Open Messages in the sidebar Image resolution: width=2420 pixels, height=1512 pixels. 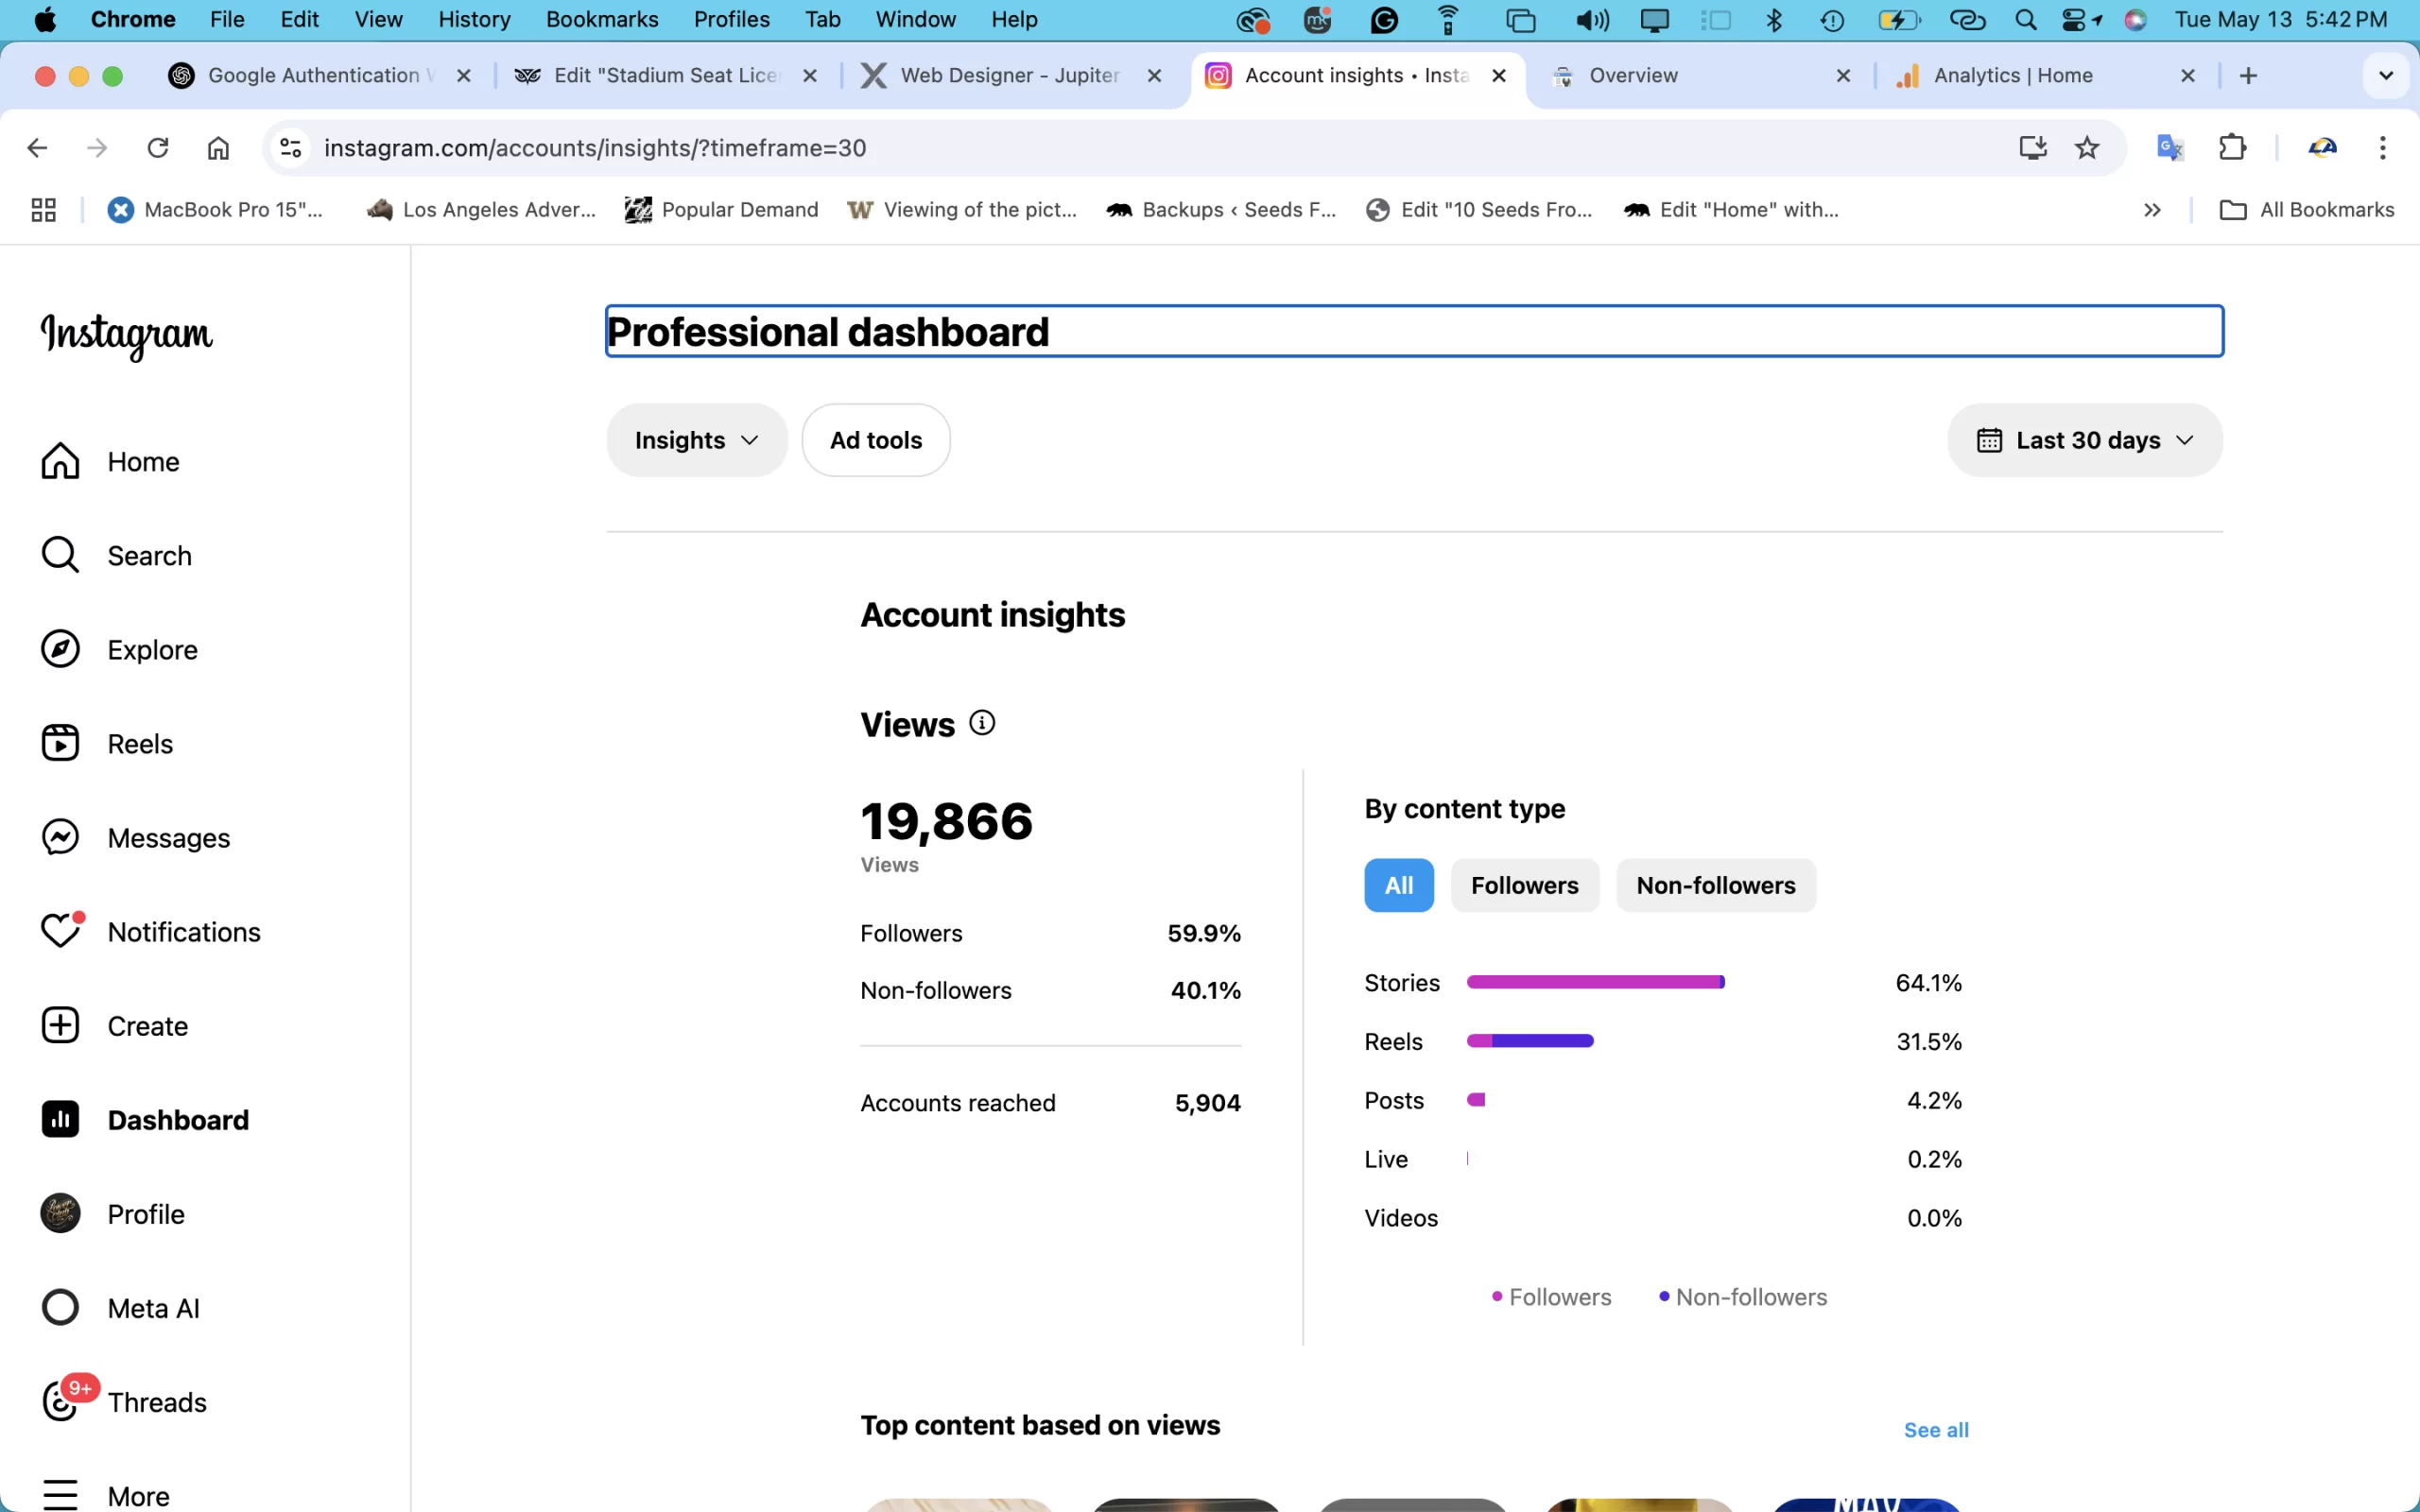167,837
